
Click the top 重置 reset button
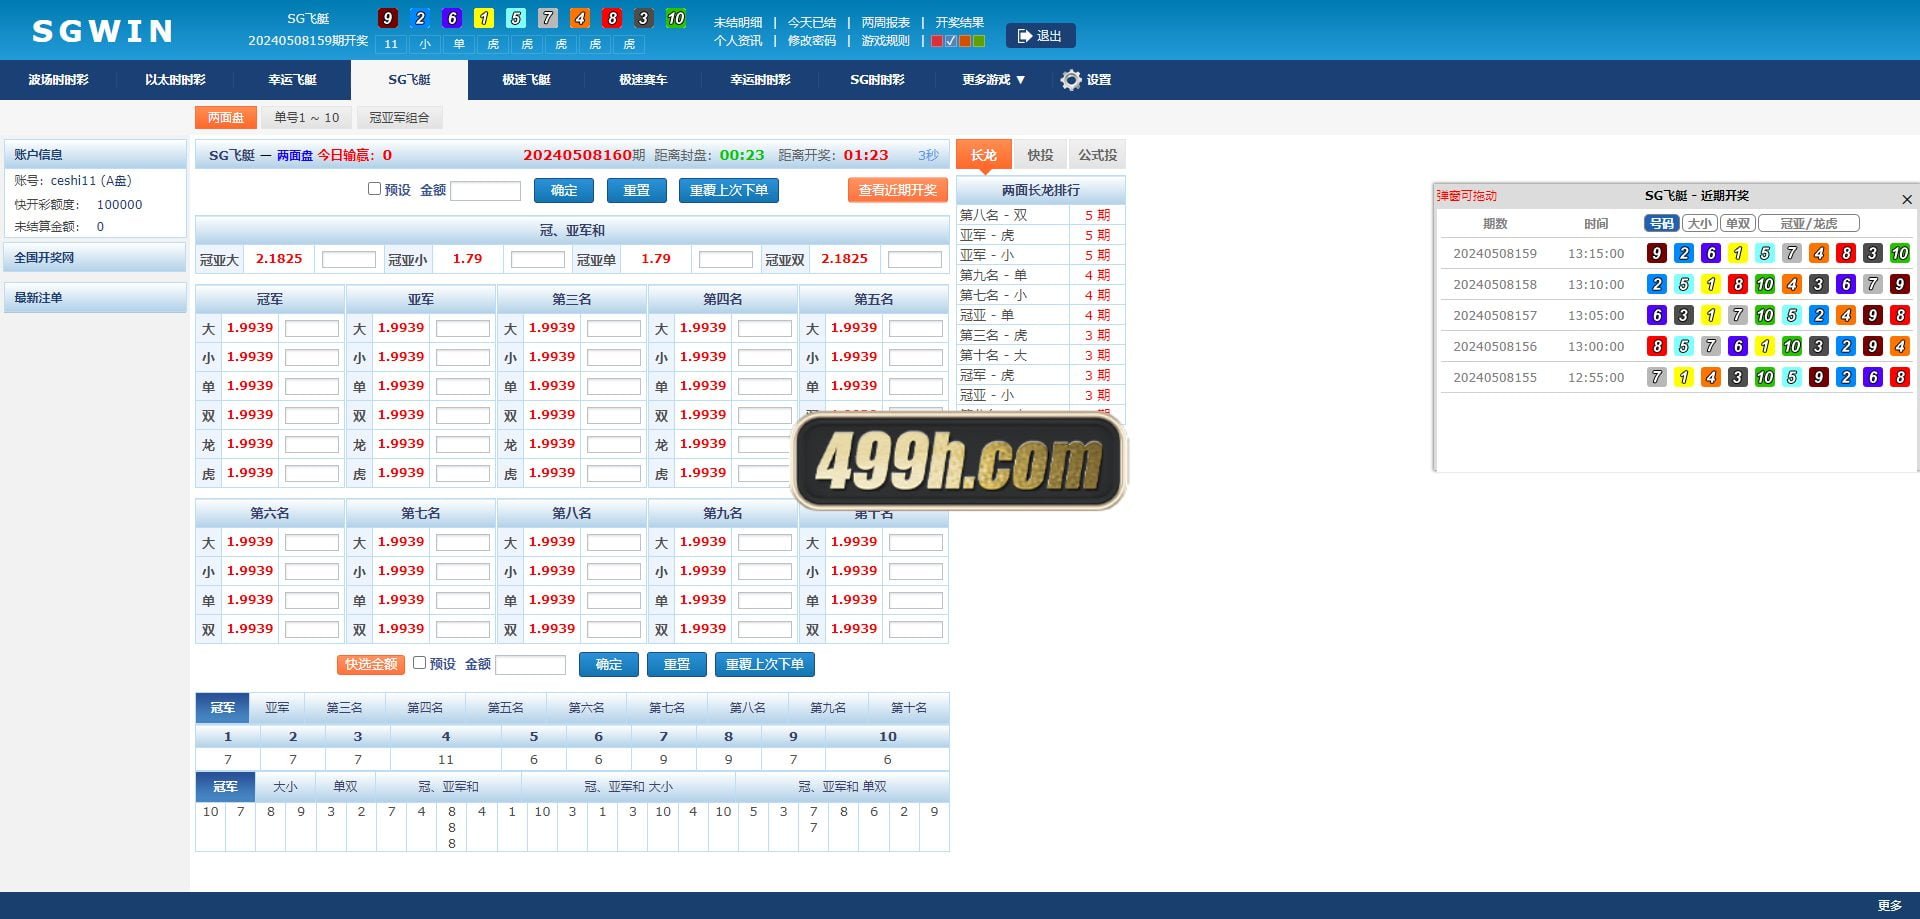(637, 190)
